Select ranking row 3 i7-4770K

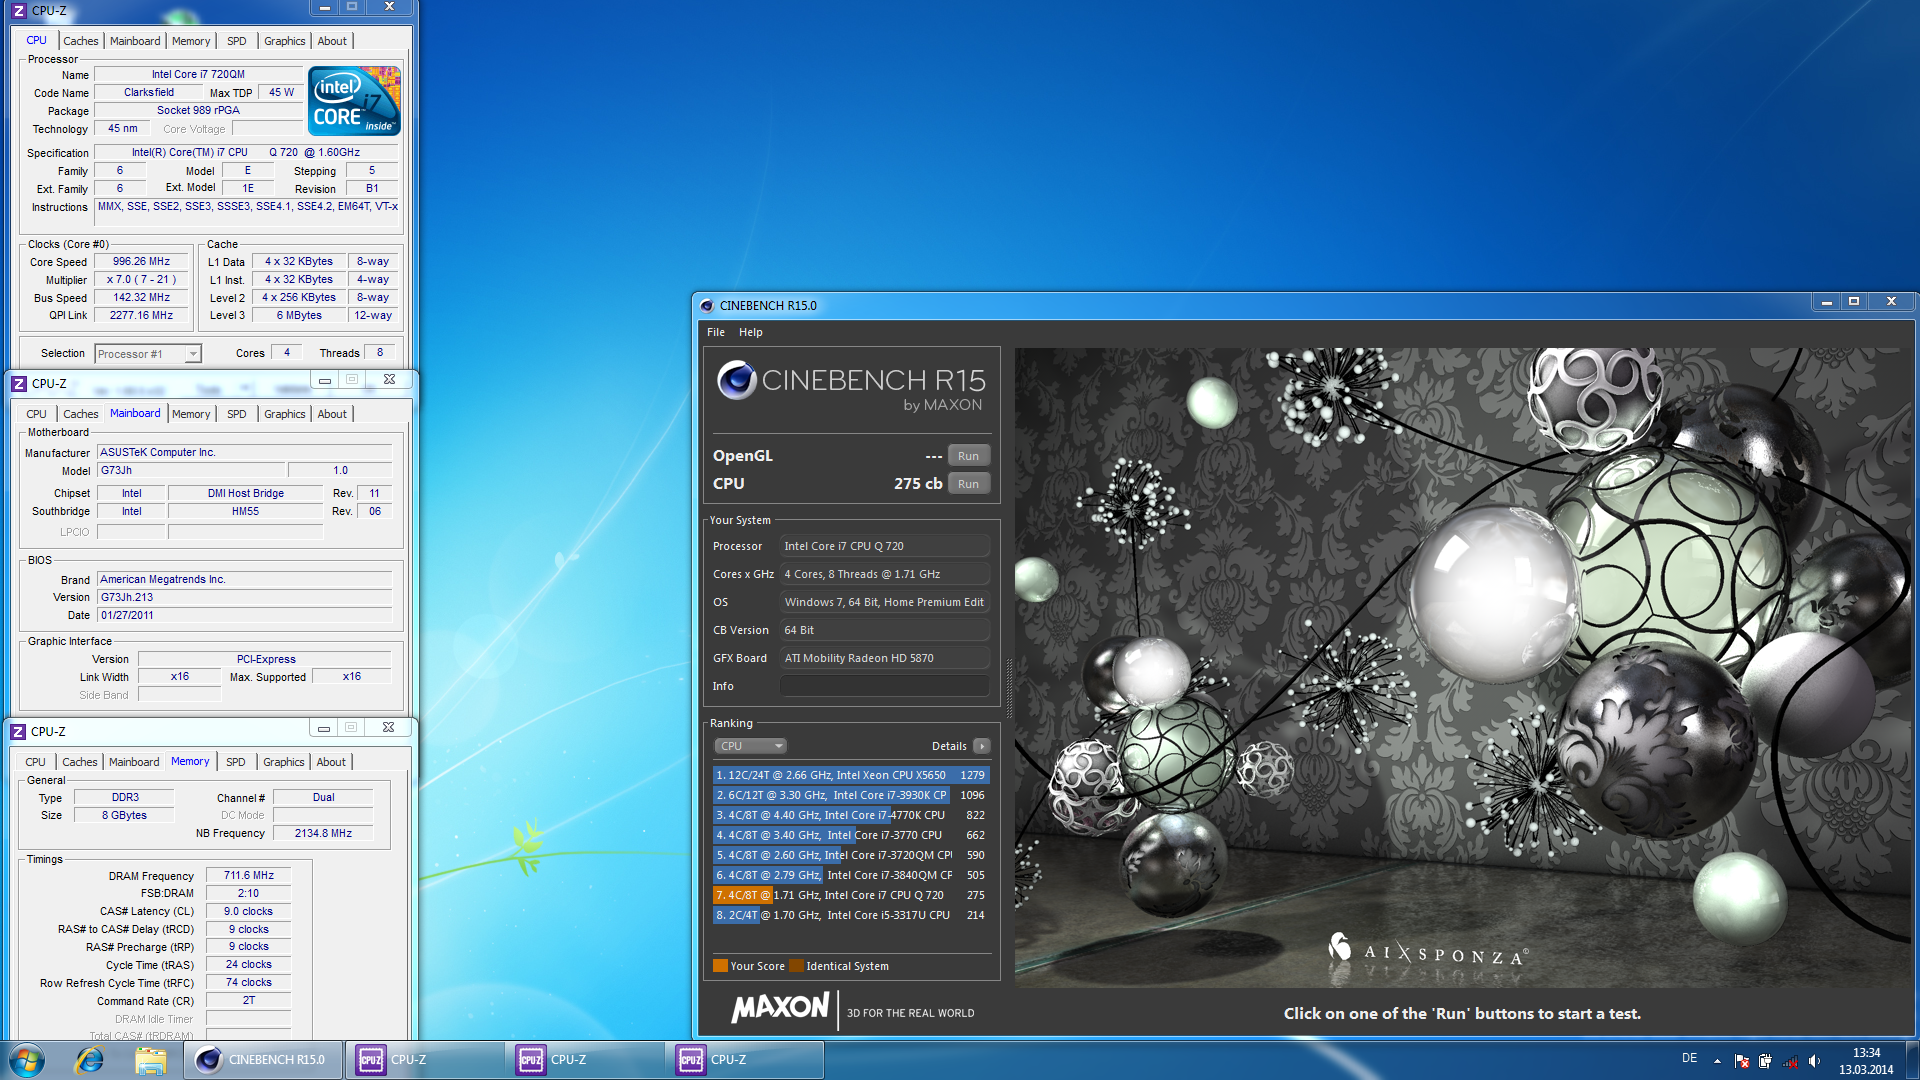851,815
